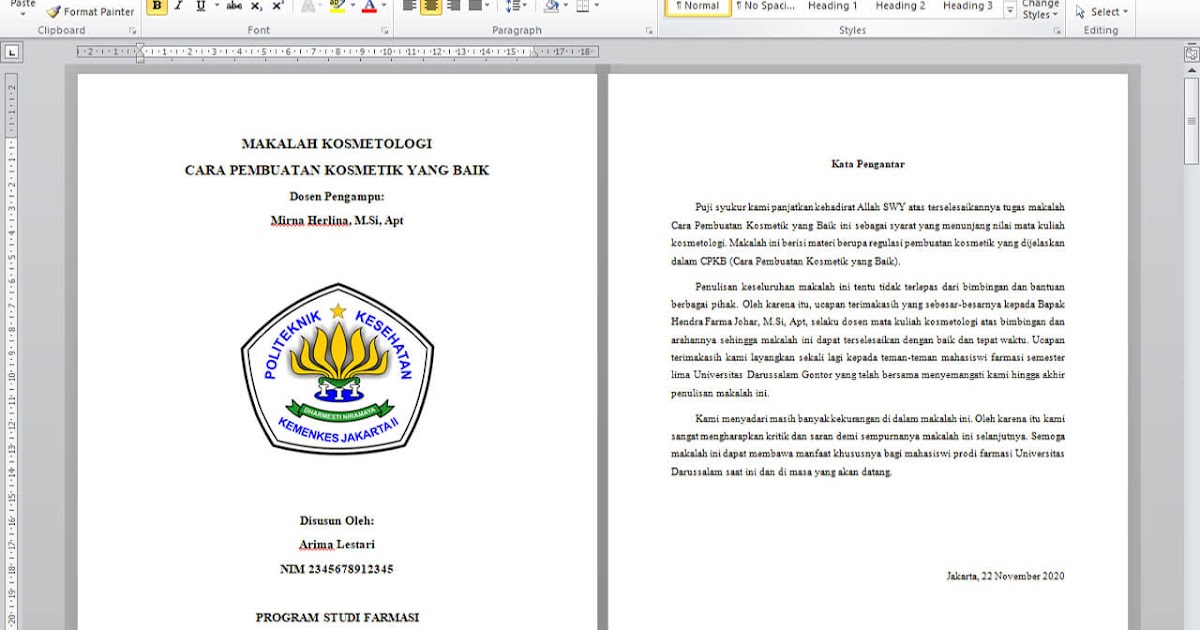The height and width of the screenshot is (630, 1200).
Task: Click the 'Kata Pengantar' heading
Action: pyautogui.click(x=868, y=163)
